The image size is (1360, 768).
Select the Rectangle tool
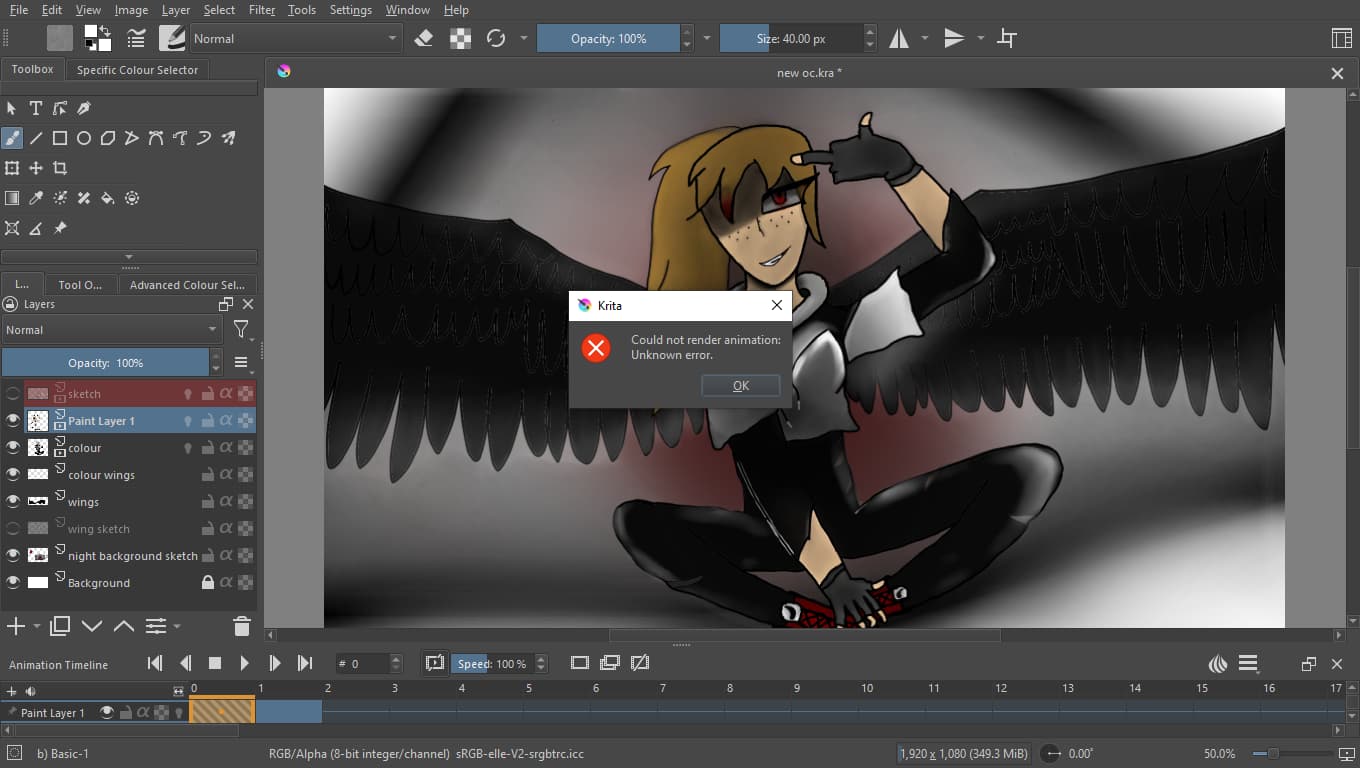[60, 138]
